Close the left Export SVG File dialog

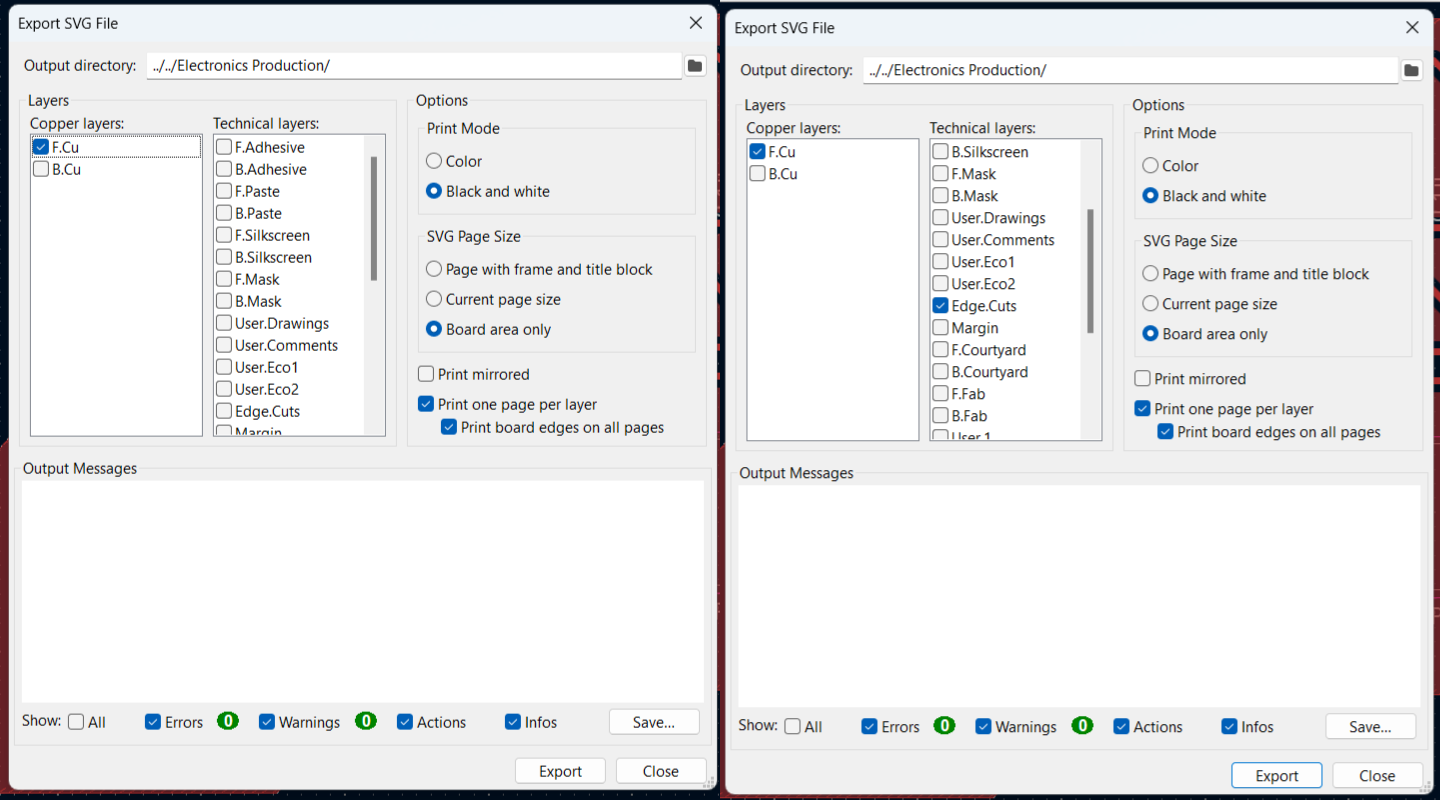point(696,23)
